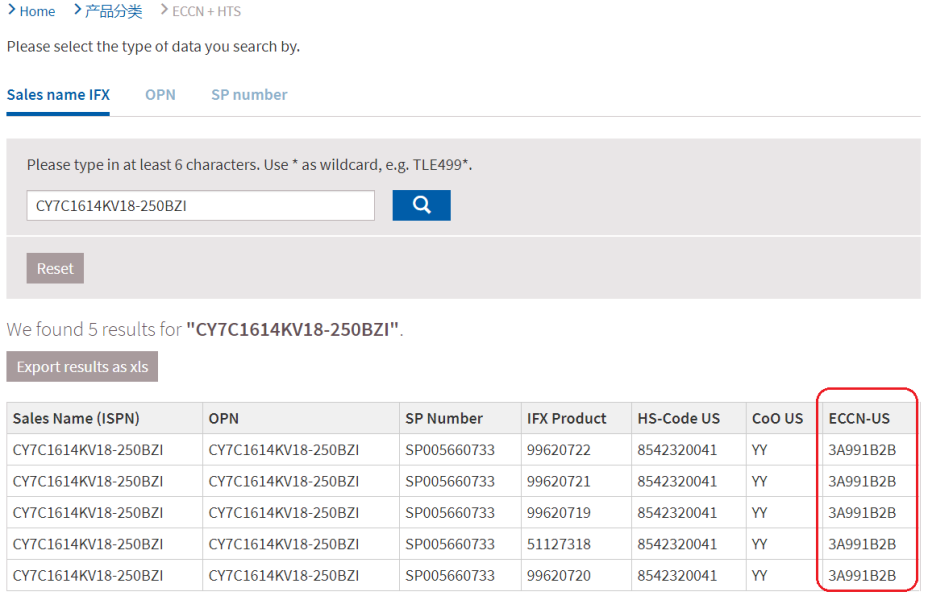Select IFX Product cell 99620722
The width and height of the screenshot is (928, 601).
point(559,450)
